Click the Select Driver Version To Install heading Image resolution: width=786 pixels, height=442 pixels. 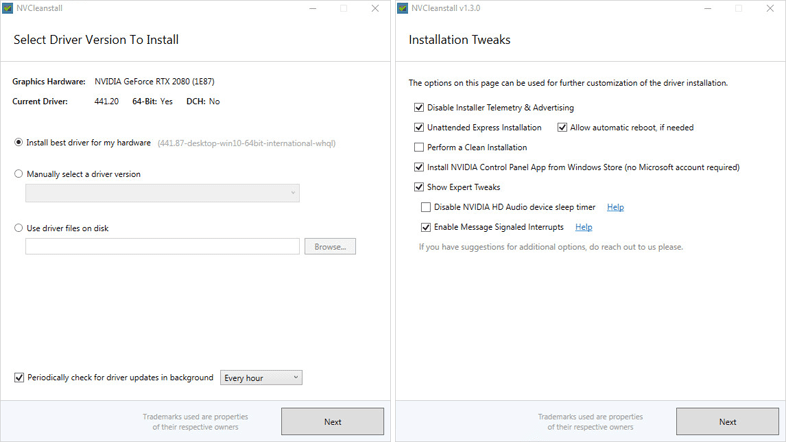click(x=96, y=40)
